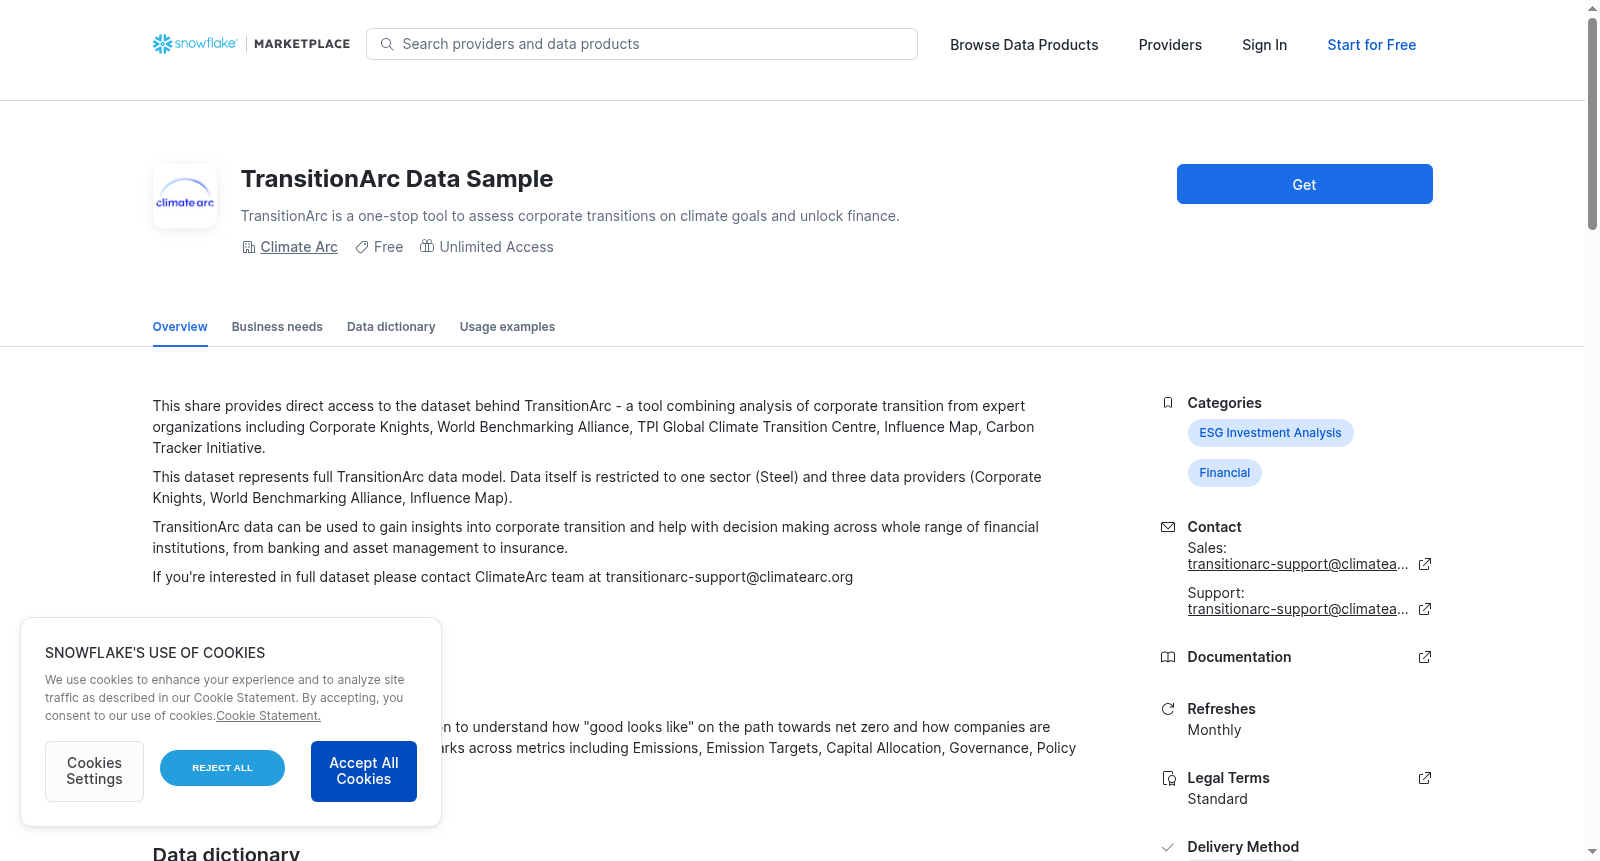
Task: Click the search magnifier icon
Action: (x=387, y=44)
